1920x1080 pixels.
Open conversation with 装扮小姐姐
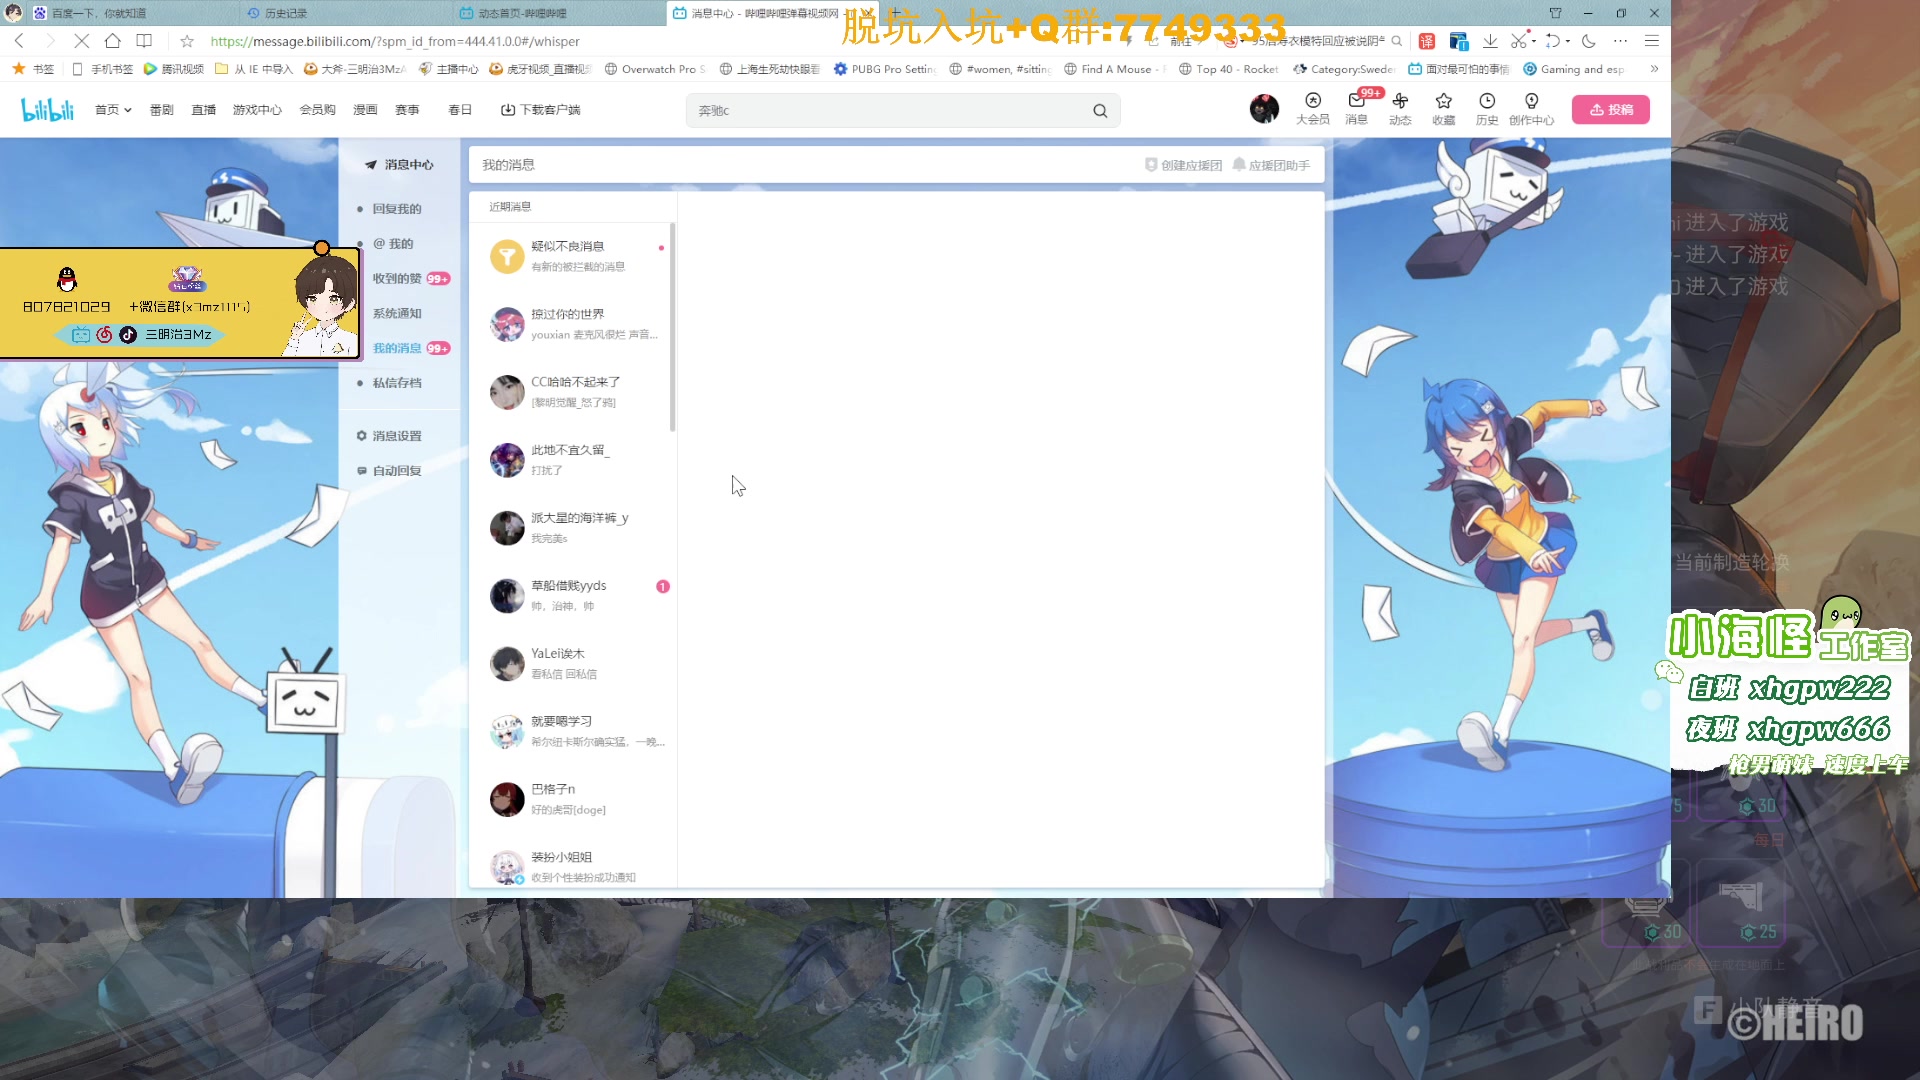coord(573,866)
